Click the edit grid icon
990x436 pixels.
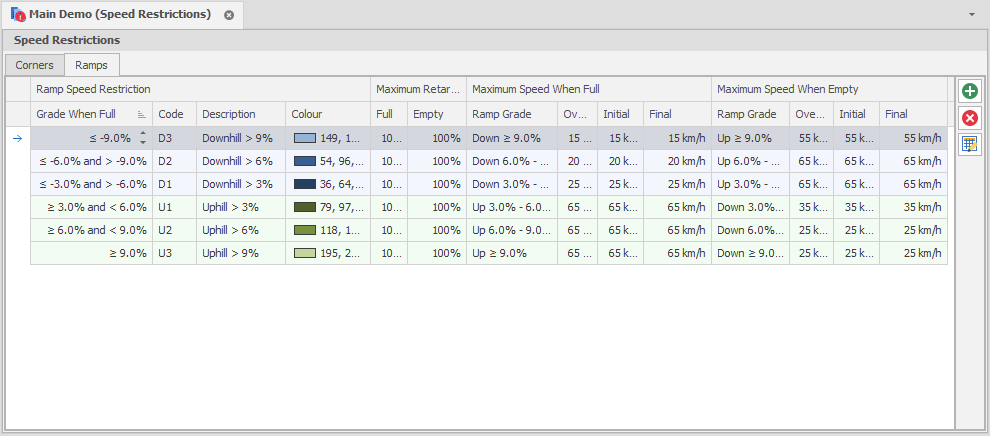969,144
